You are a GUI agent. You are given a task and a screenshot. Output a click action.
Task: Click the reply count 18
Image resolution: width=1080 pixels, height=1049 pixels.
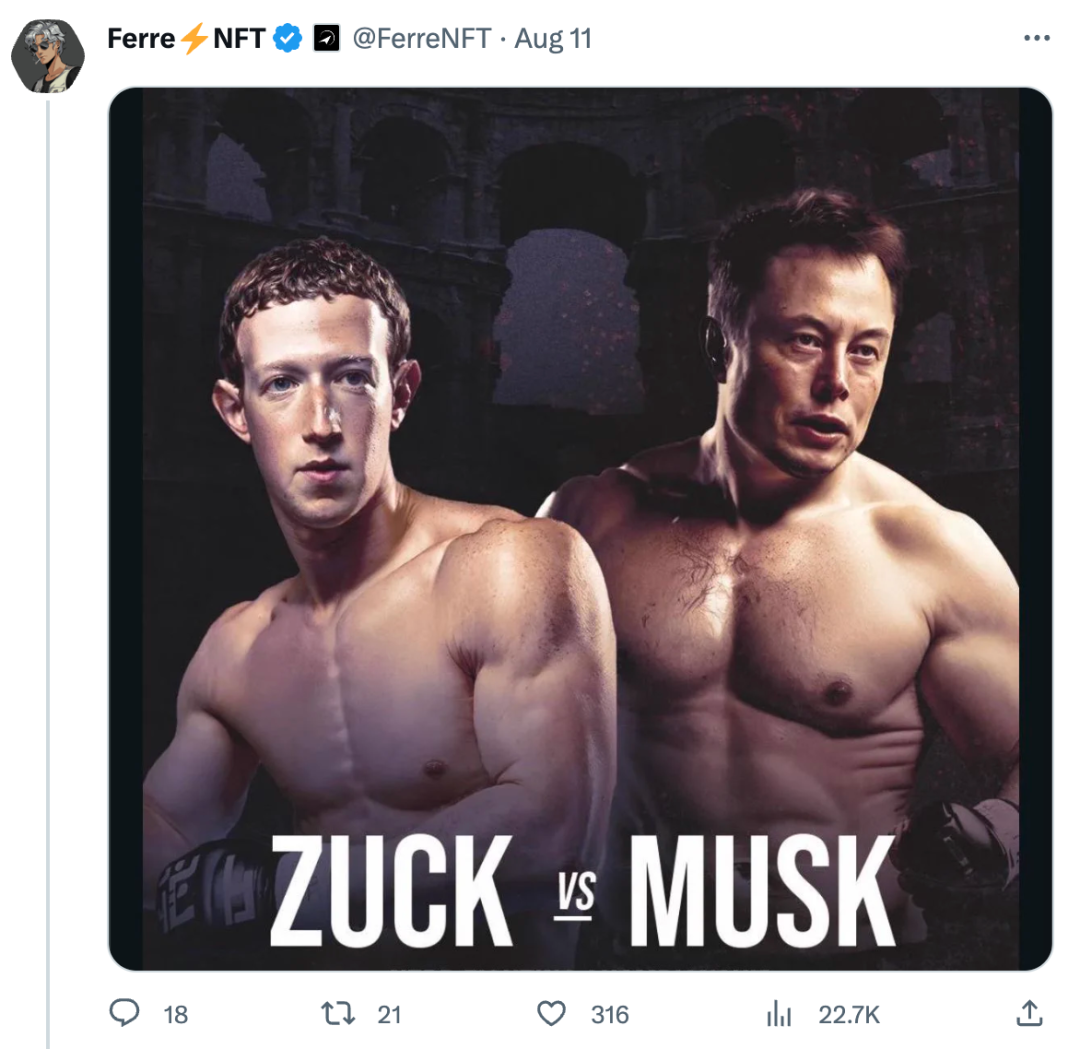pos(175,1015)
